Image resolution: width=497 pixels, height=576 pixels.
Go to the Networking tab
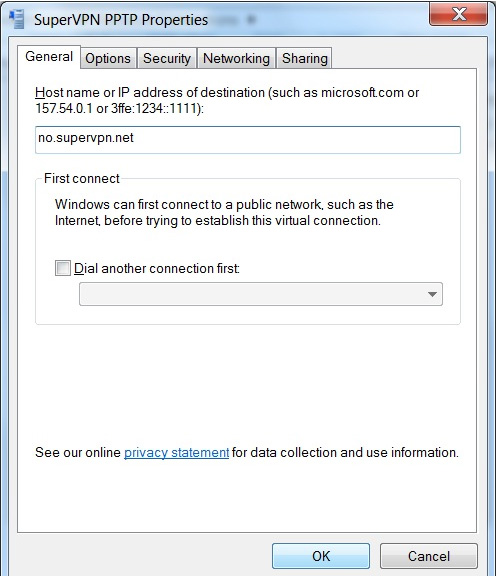coord(236,58)
